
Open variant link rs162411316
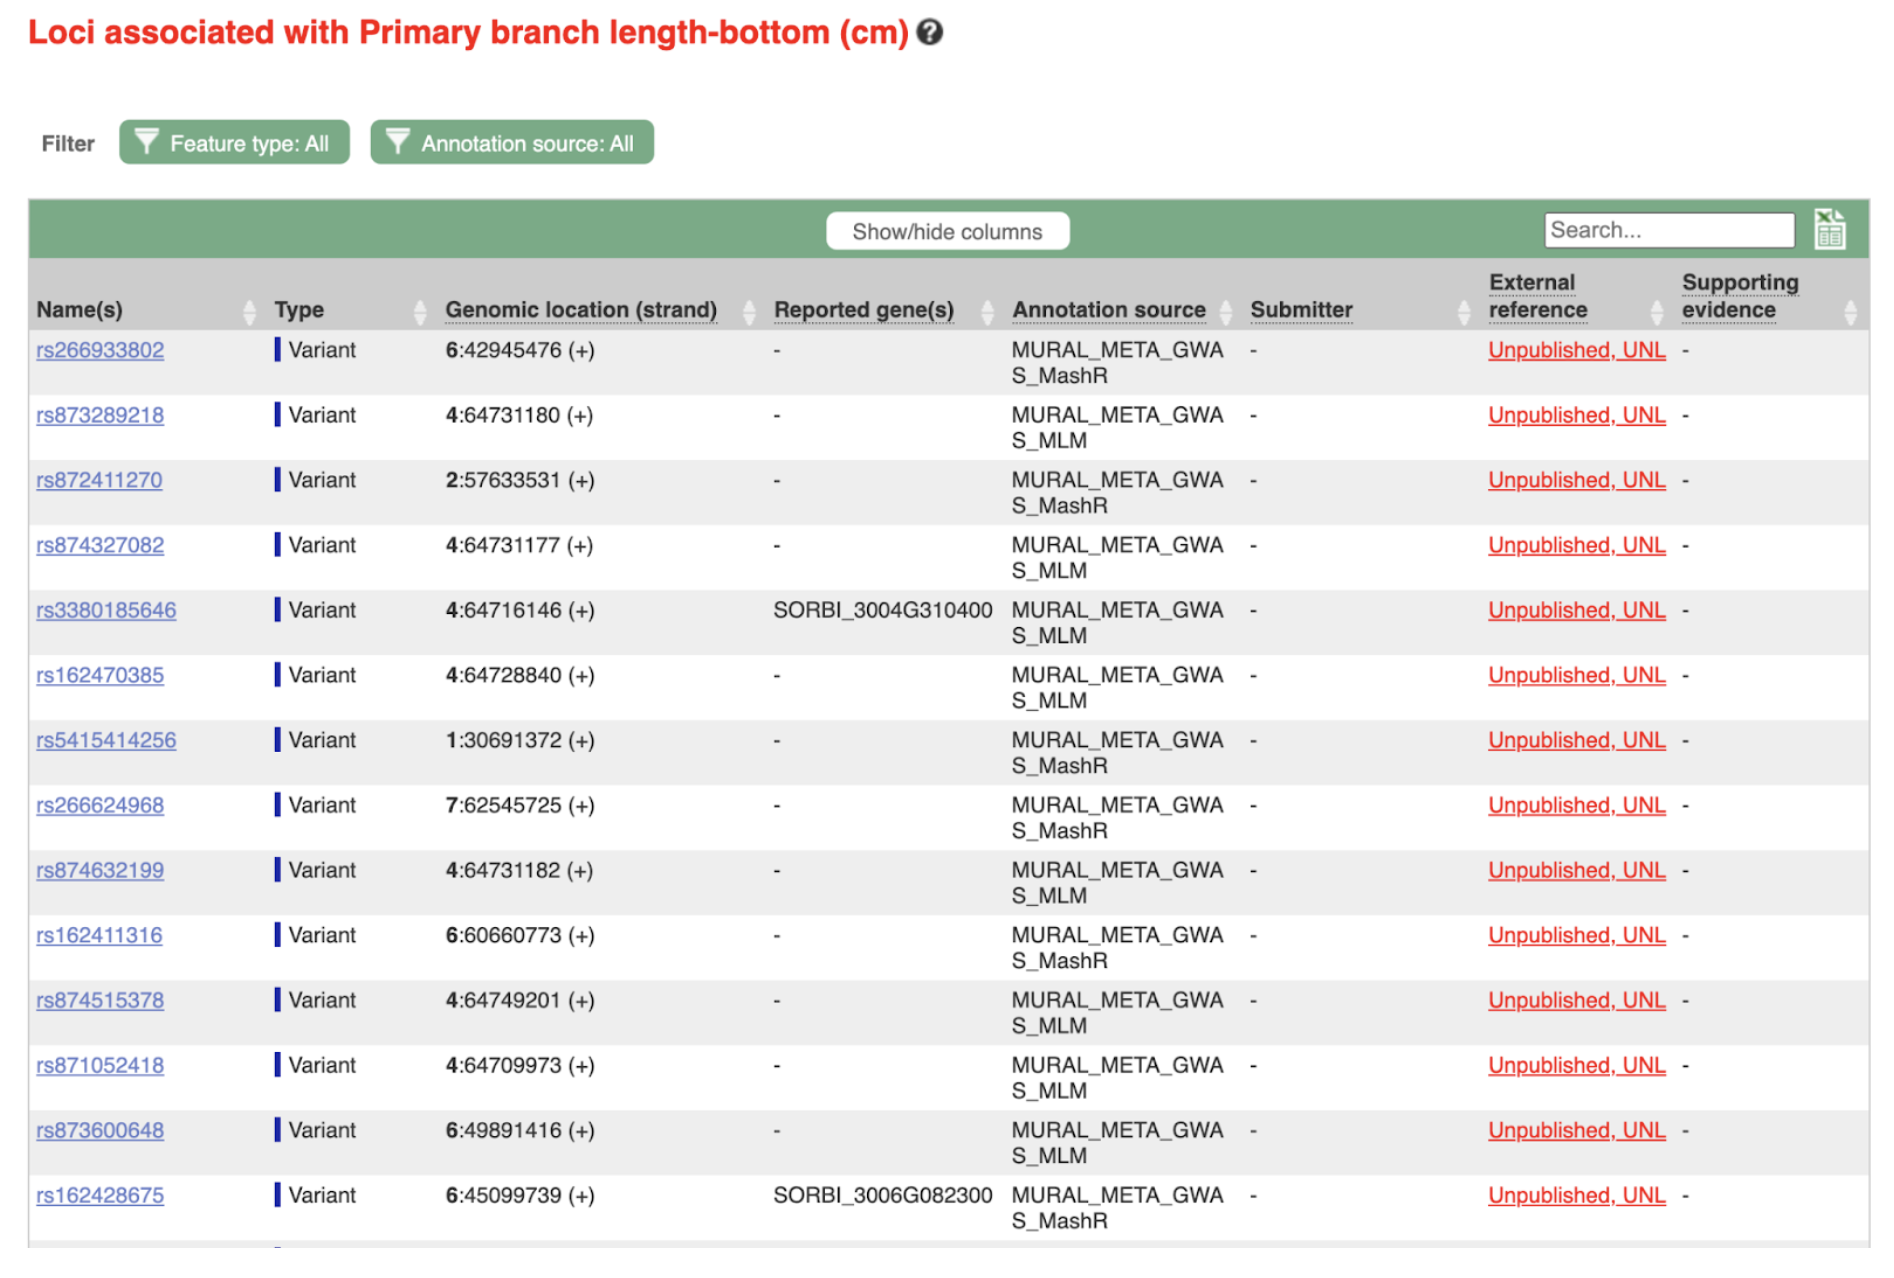[99, 935]
